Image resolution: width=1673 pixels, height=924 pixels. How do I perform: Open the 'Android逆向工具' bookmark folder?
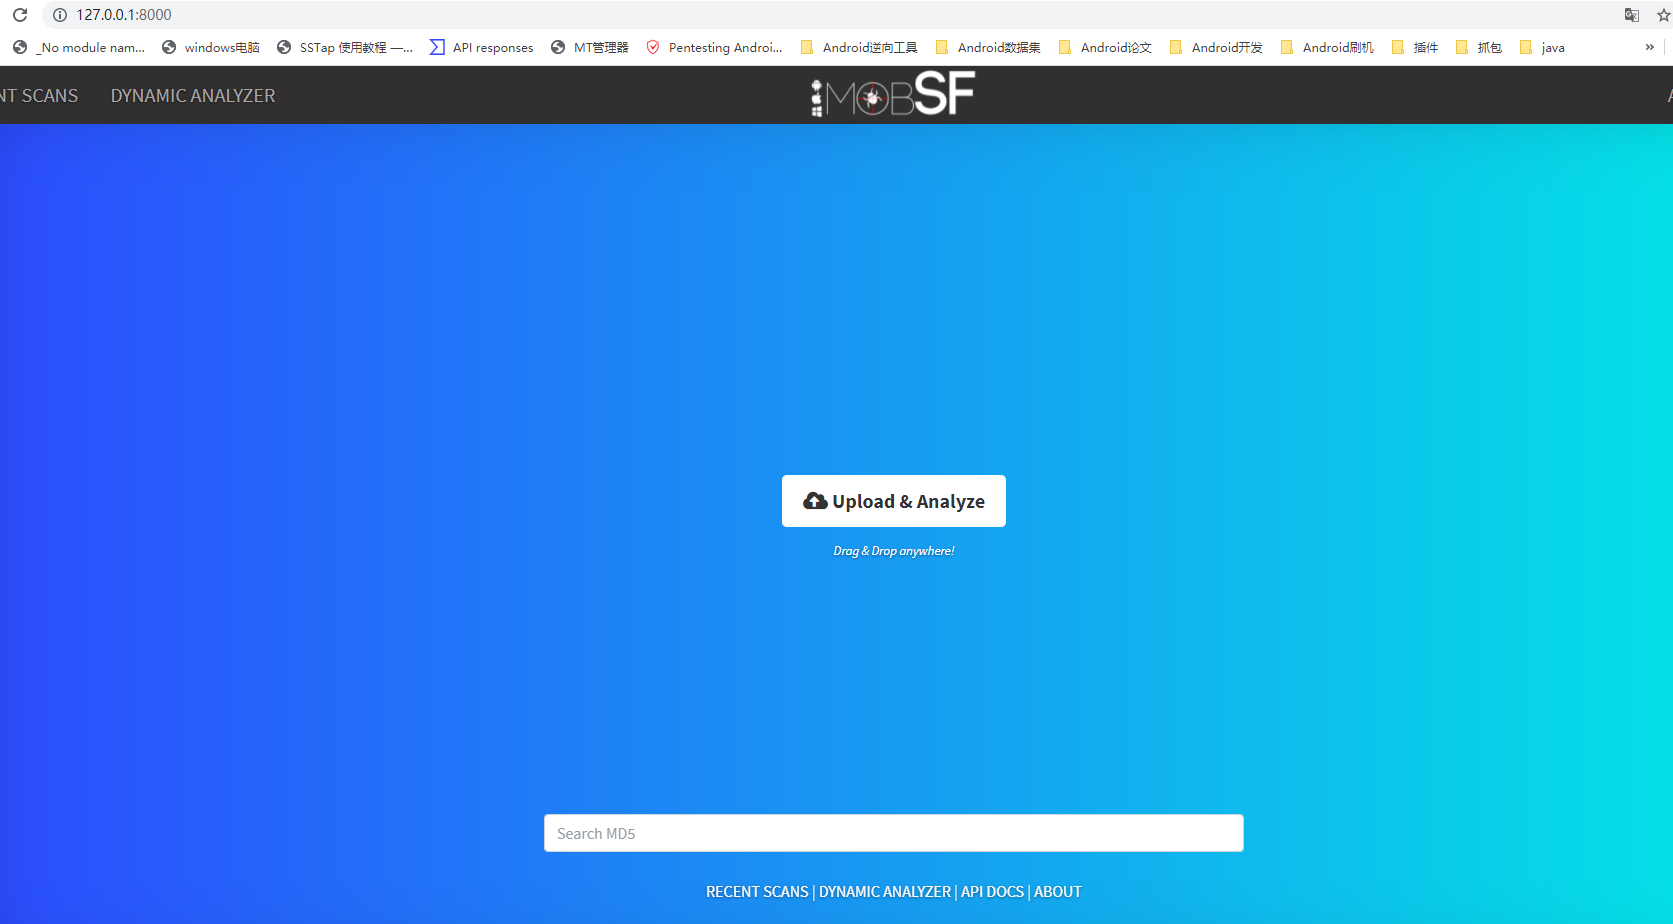coord(859,47)
